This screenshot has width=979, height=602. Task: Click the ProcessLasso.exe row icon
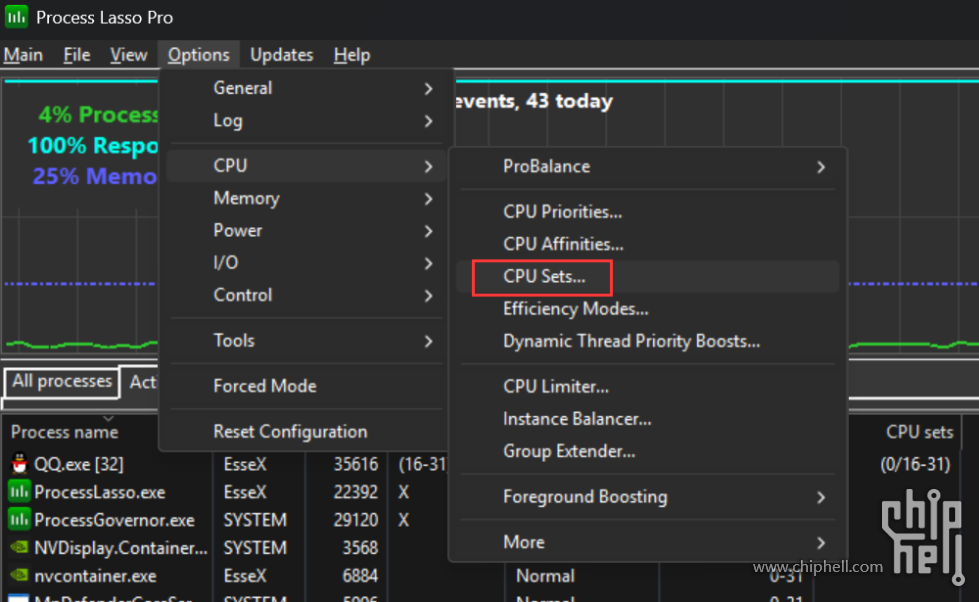(19, 491)
